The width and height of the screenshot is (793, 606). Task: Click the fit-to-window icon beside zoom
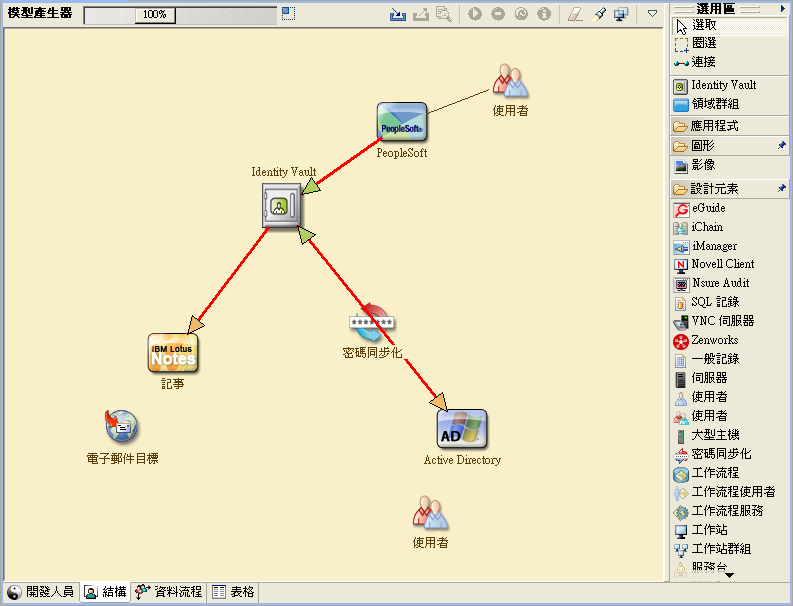coord(288,13)
